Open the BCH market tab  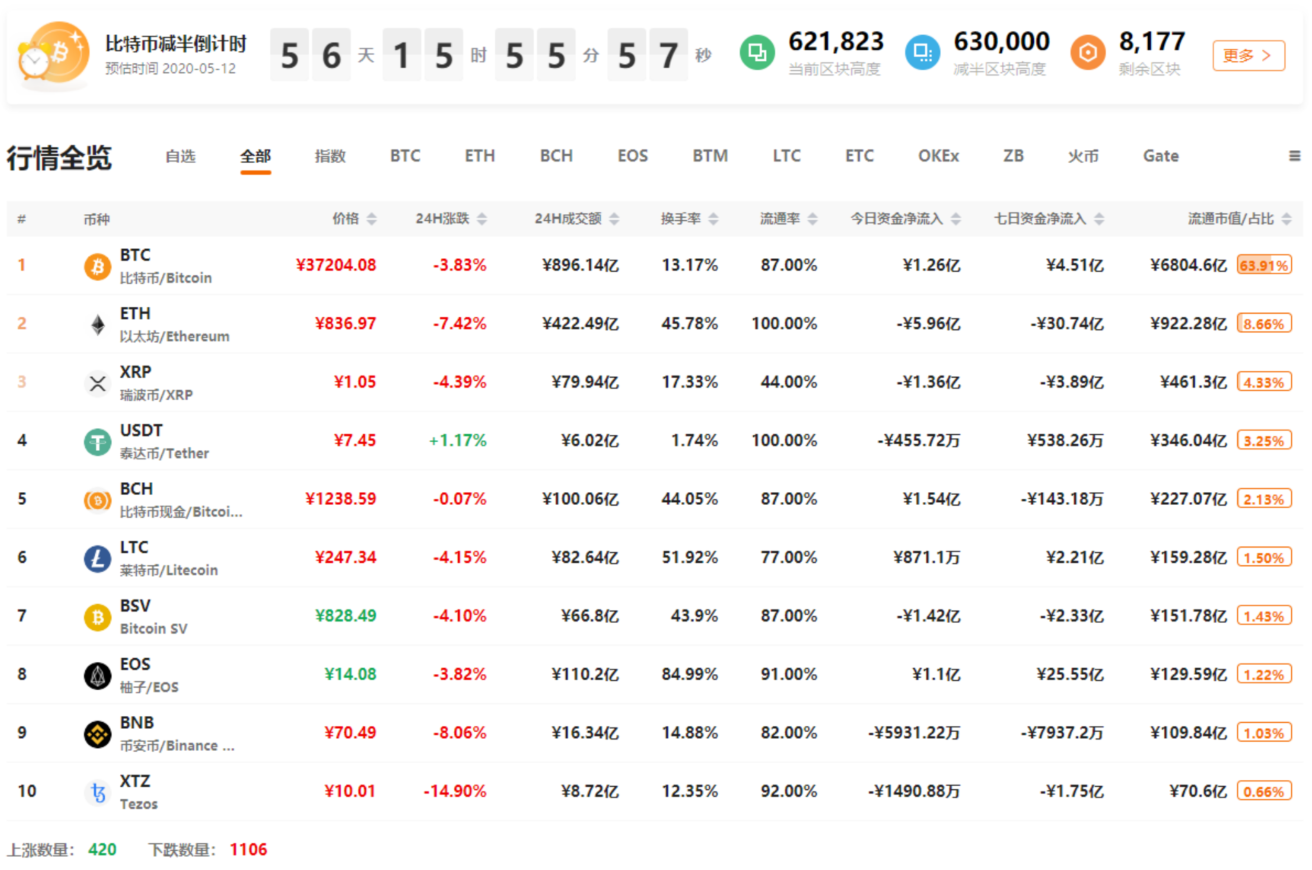(556, 156)
